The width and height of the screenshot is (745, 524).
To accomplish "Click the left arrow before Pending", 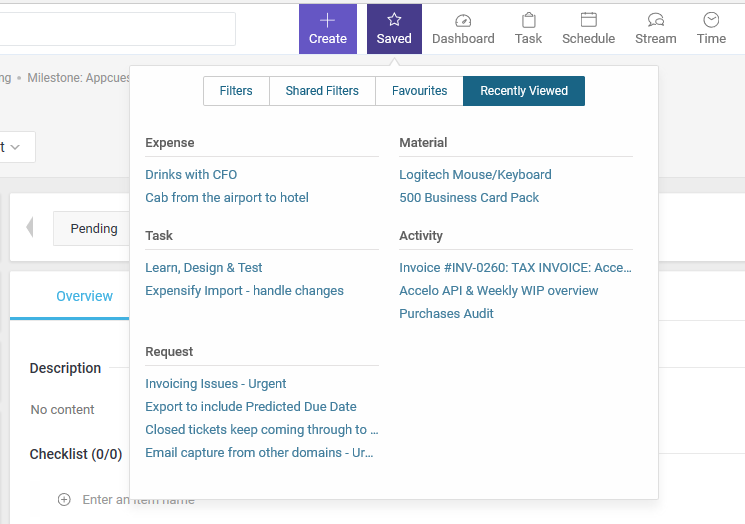I will pyautogui.click(x=30, y=227).
